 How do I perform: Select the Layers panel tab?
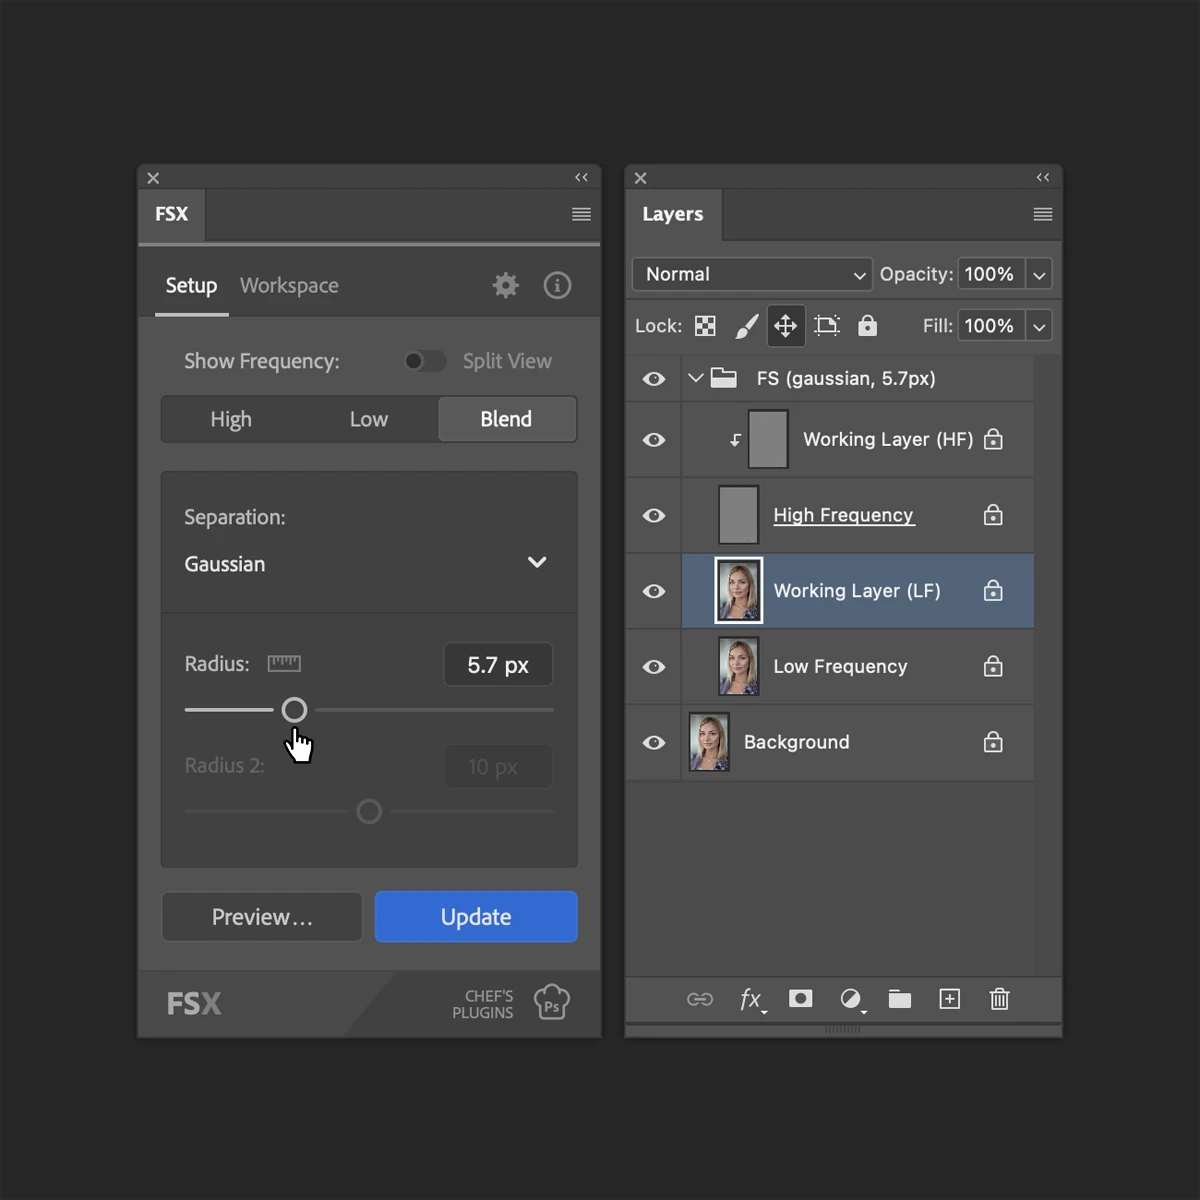click(x=673, y=214)
